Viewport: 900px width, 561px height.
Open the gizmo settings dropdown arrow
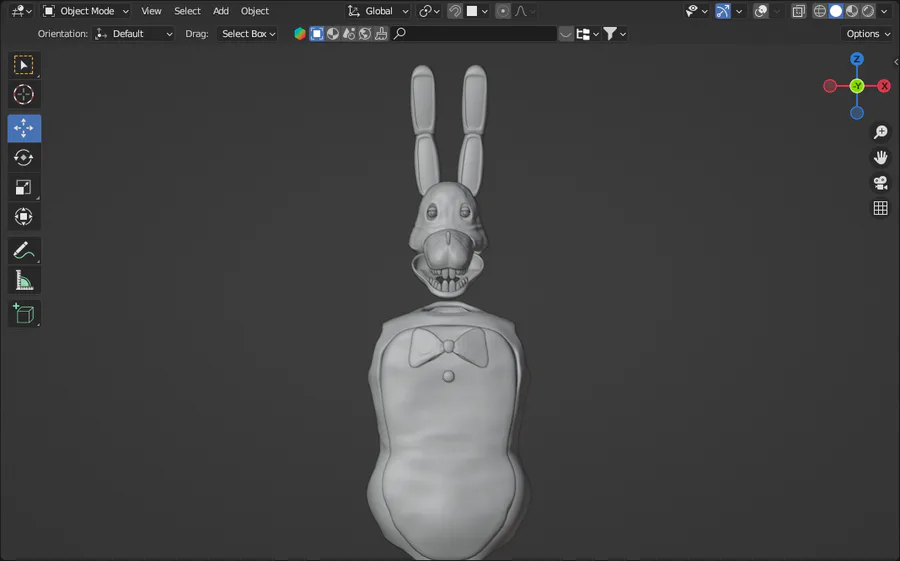(739, 11)
